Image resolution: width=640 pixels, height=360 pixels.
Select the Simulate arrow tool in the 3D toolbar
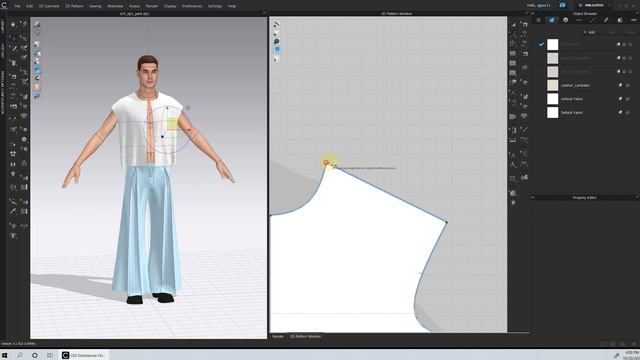pos(13,24)
